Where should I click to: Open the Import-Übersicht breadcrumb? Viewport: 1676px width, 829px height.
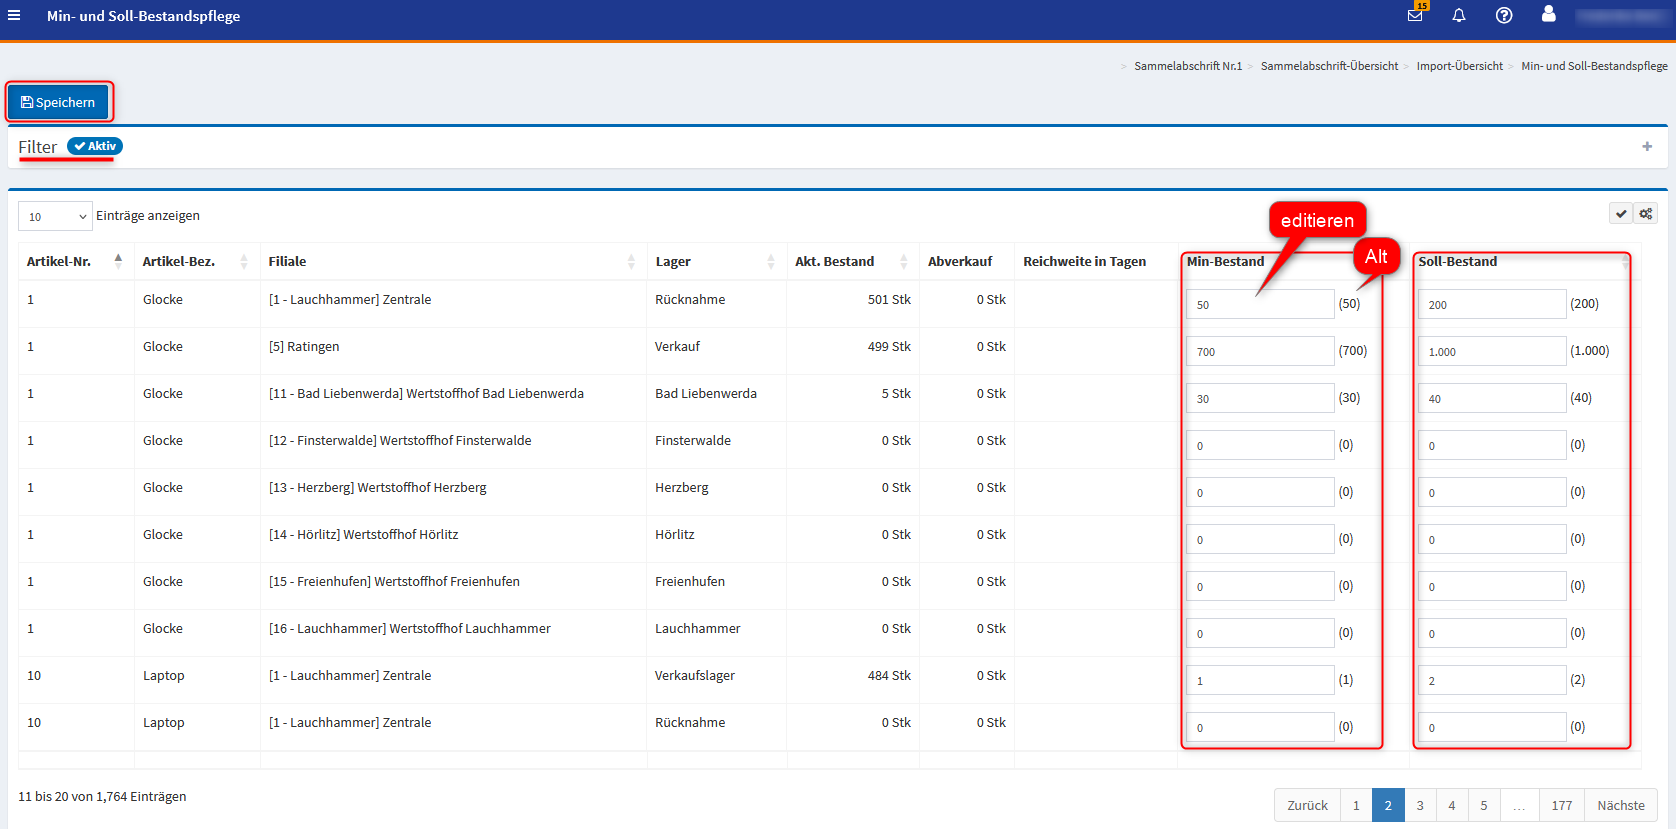click(1459, 66)
